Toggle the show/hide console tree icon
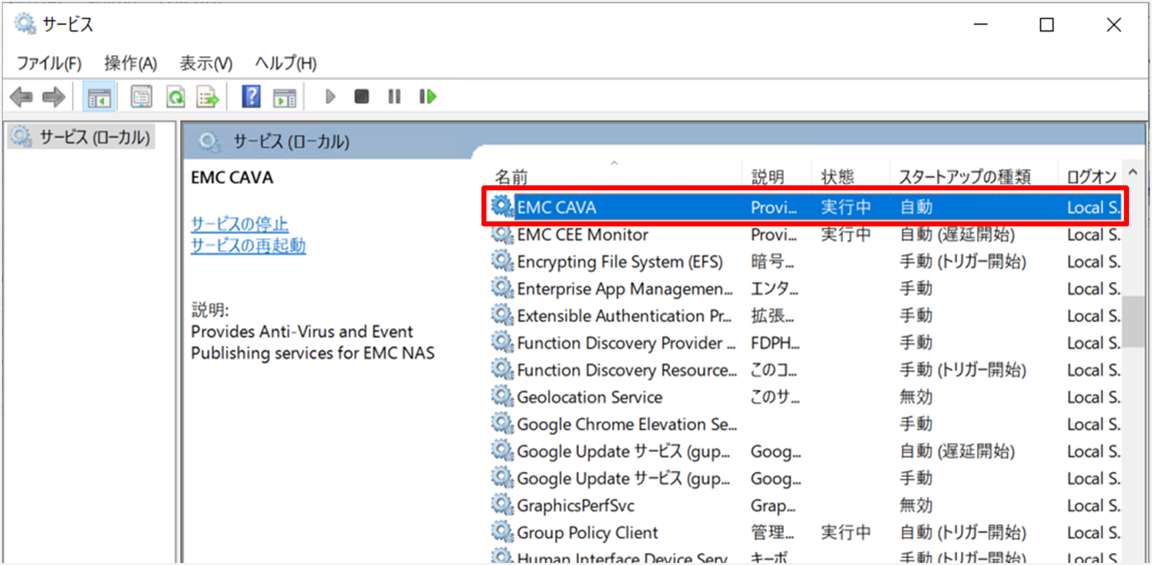 [98, 96]
